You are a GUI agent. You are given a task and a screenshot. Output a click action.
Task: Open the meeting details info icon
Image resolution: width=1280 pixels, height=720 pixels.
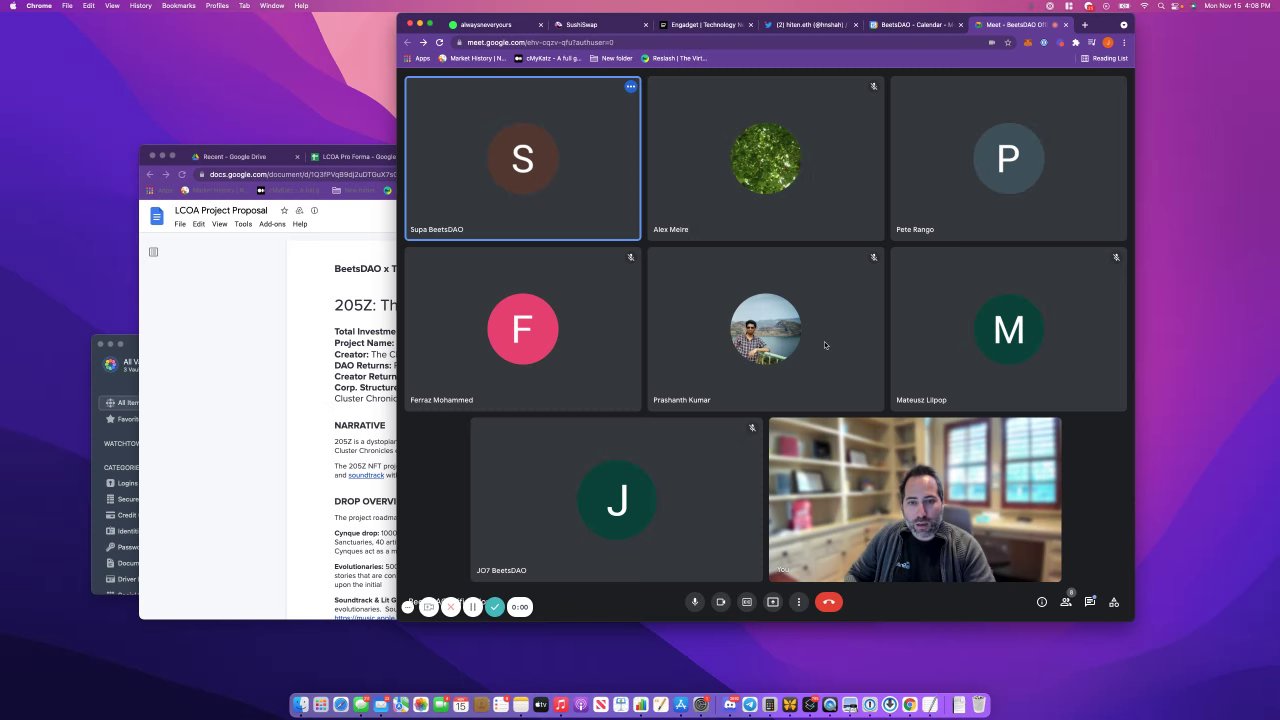point(1042,602)
